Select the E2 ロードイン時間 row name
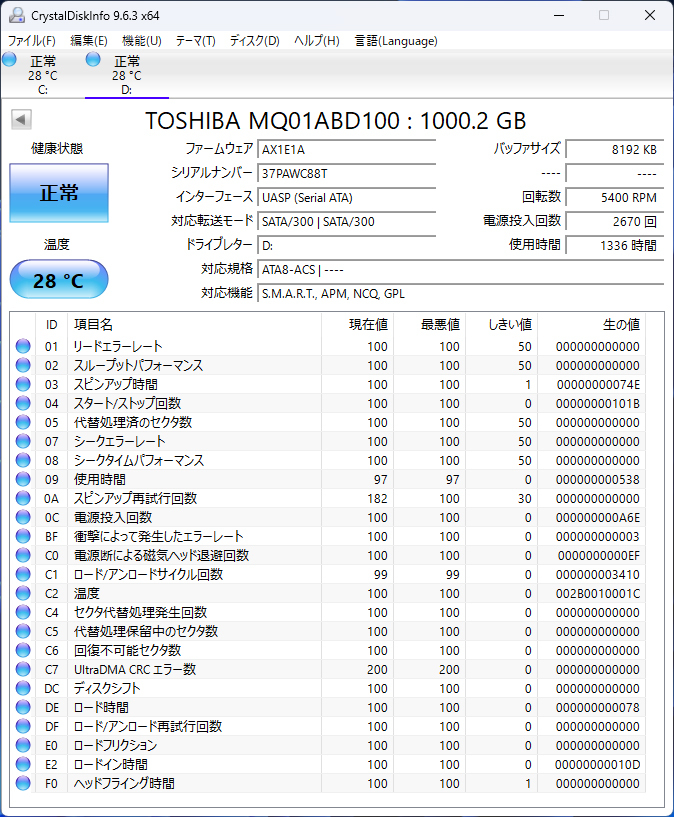 tap(111, 764)
